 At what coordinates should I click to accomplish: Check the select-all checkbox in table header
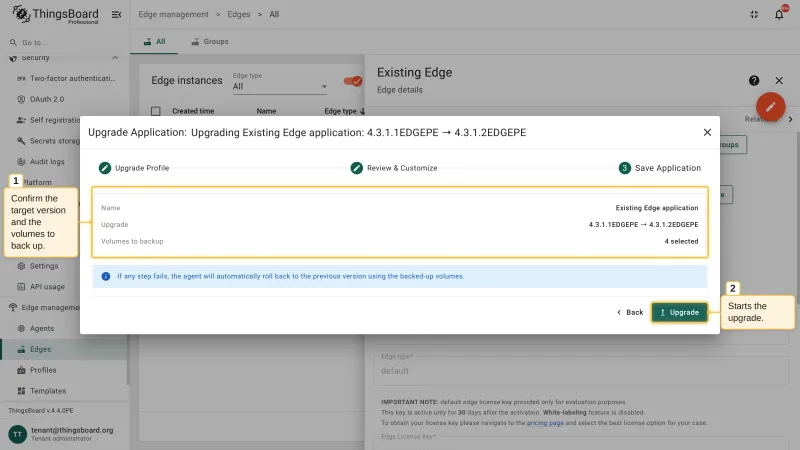pyautogui.click(x=156, y=111)
